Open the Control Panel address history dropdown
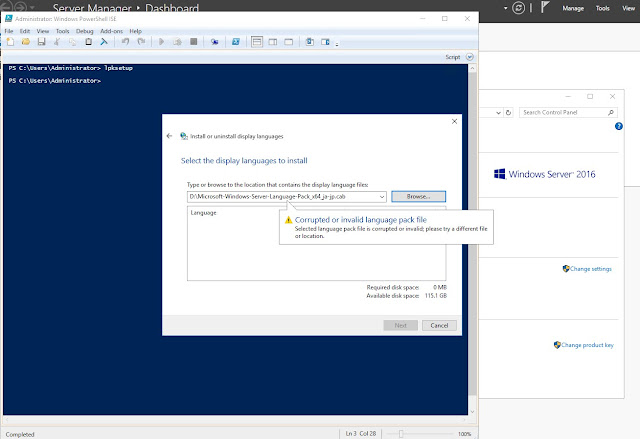The width and height of the screenshot is (640, 439). [x=498, y=113]
